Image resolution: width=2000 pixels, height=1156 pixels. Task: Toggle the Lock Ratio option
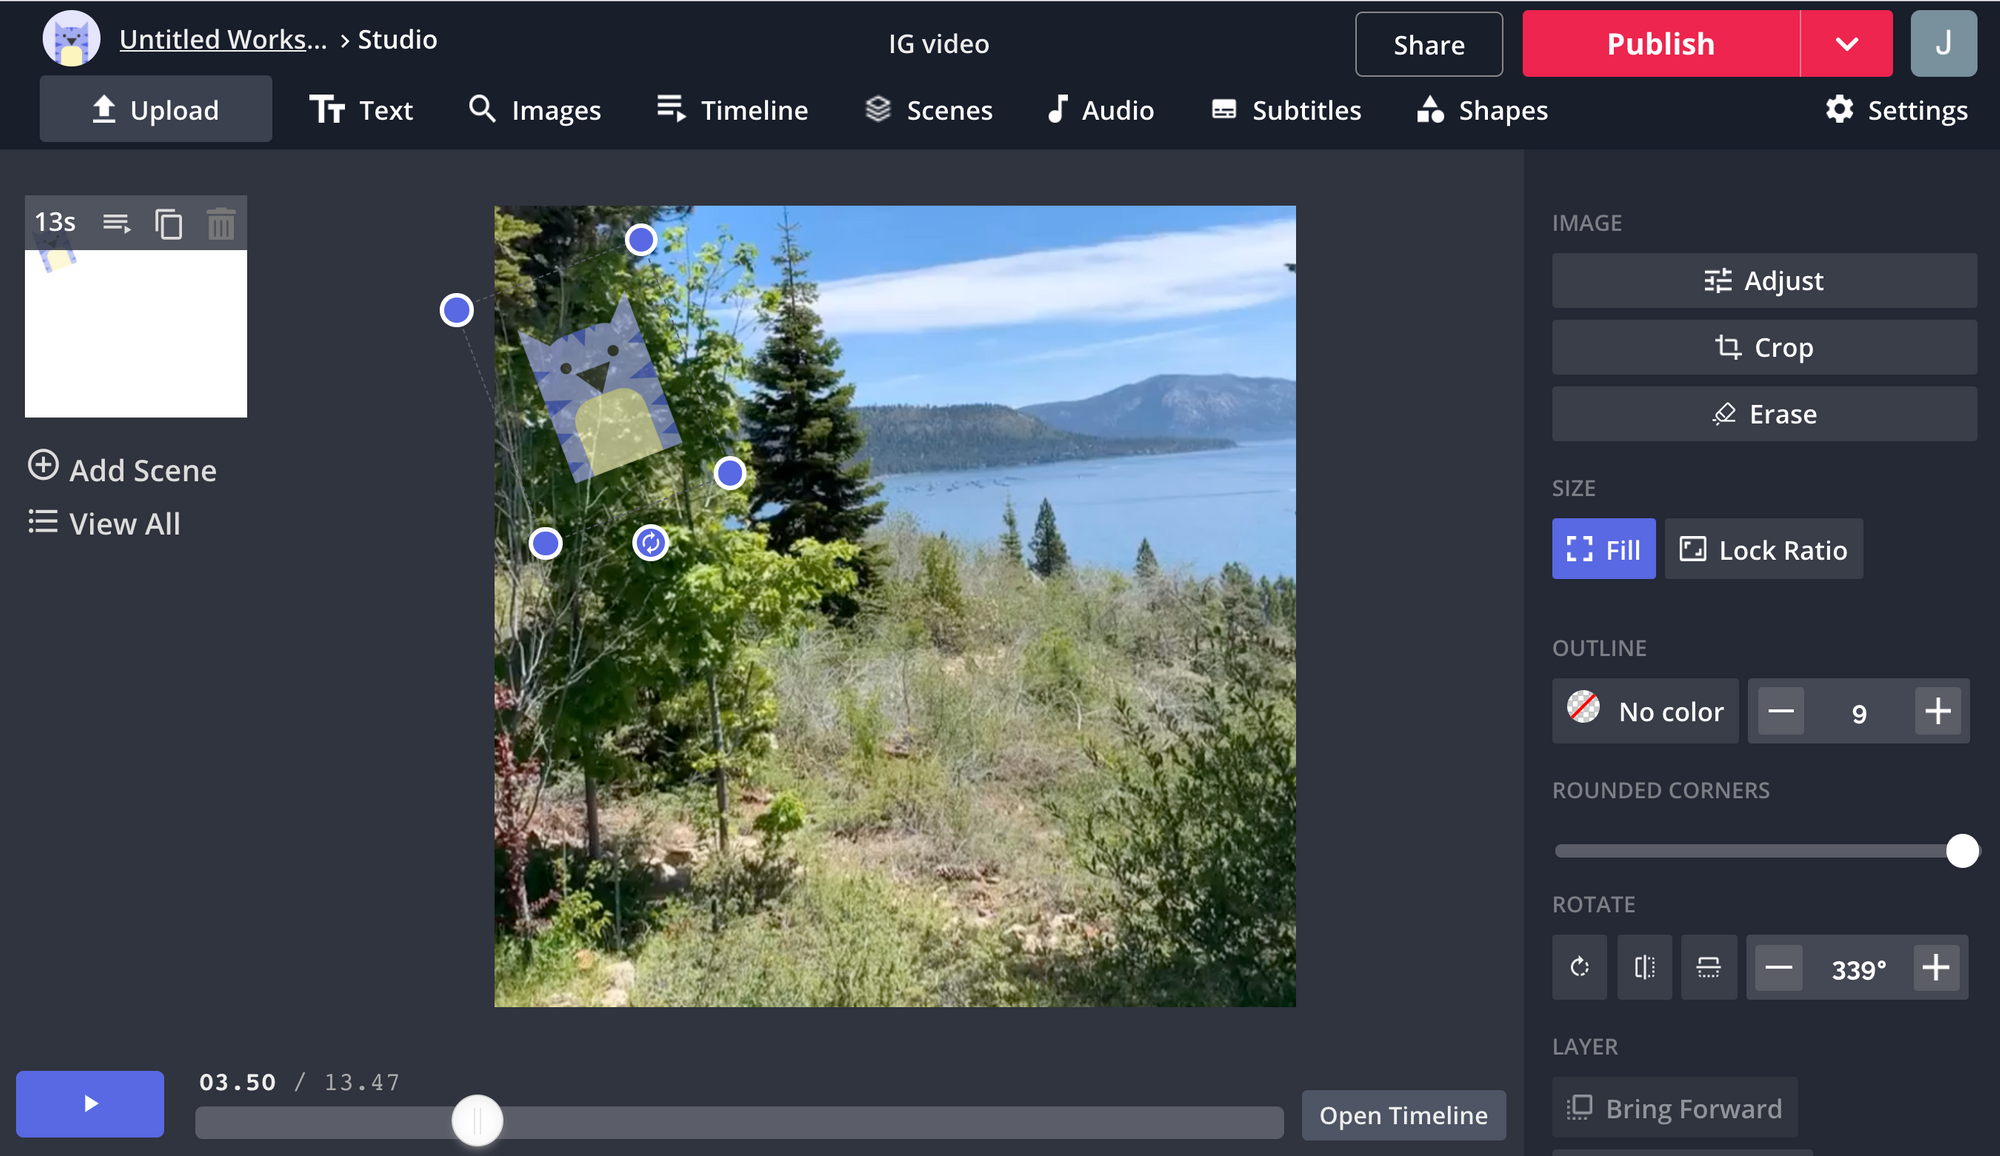[x=1763, y=549]
